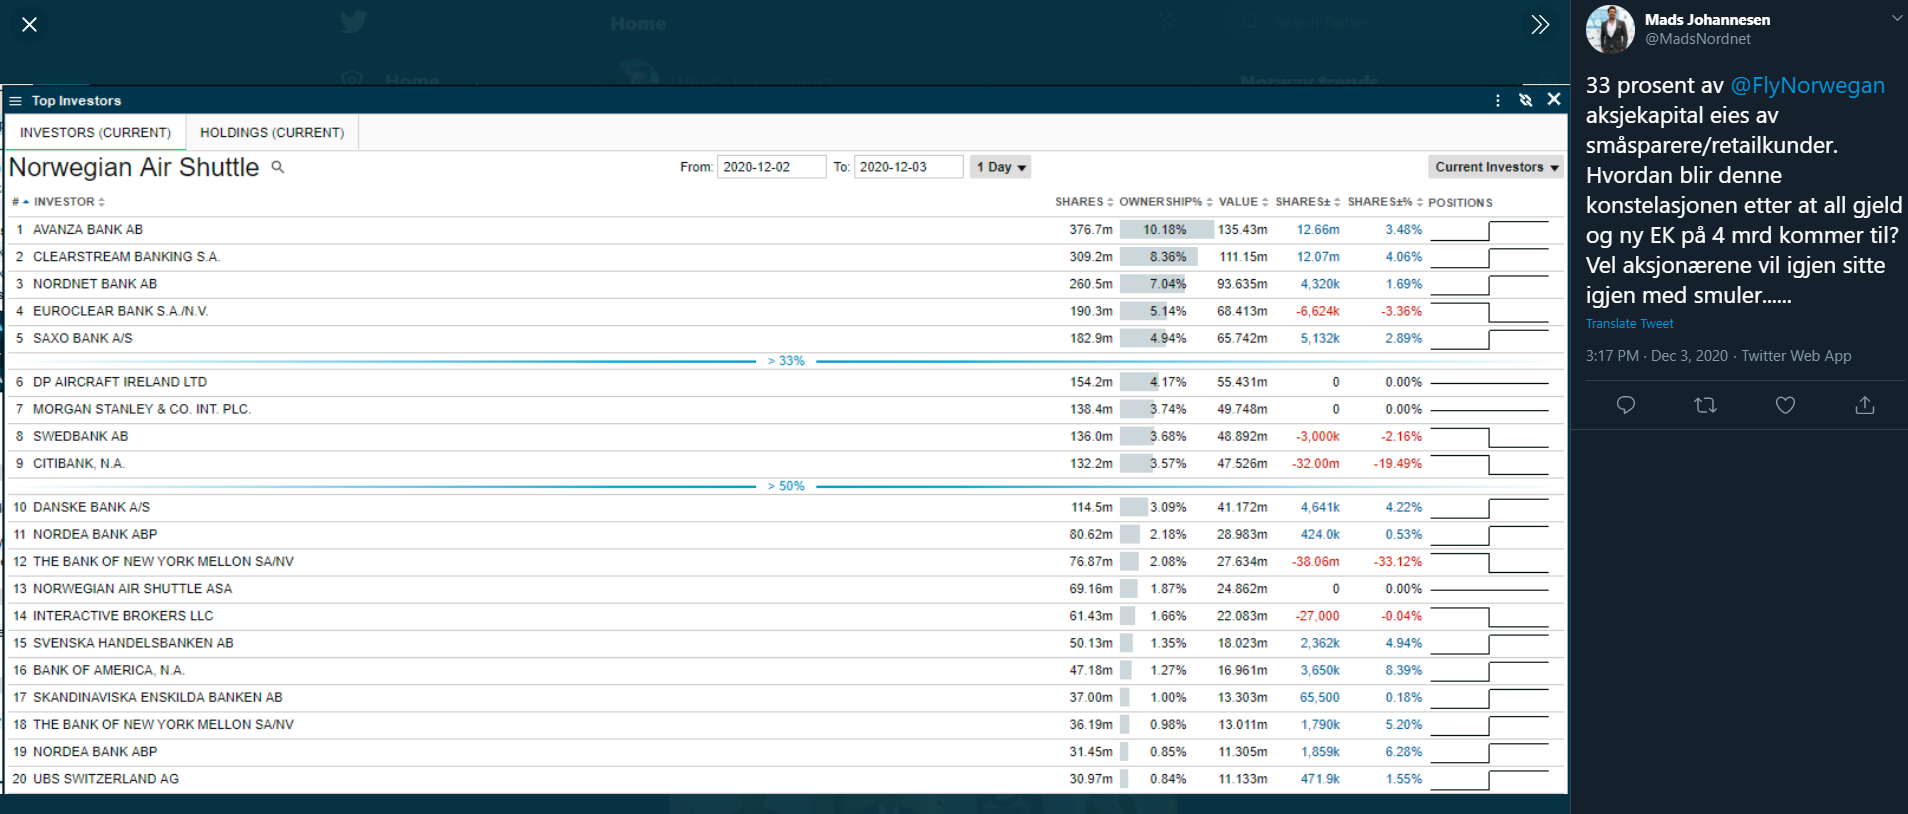1908x814 pixels.
Task: Select EUROCLEAR BANK S.A./N.V. row
Action: pyautogui.click(x=785, y=311)
